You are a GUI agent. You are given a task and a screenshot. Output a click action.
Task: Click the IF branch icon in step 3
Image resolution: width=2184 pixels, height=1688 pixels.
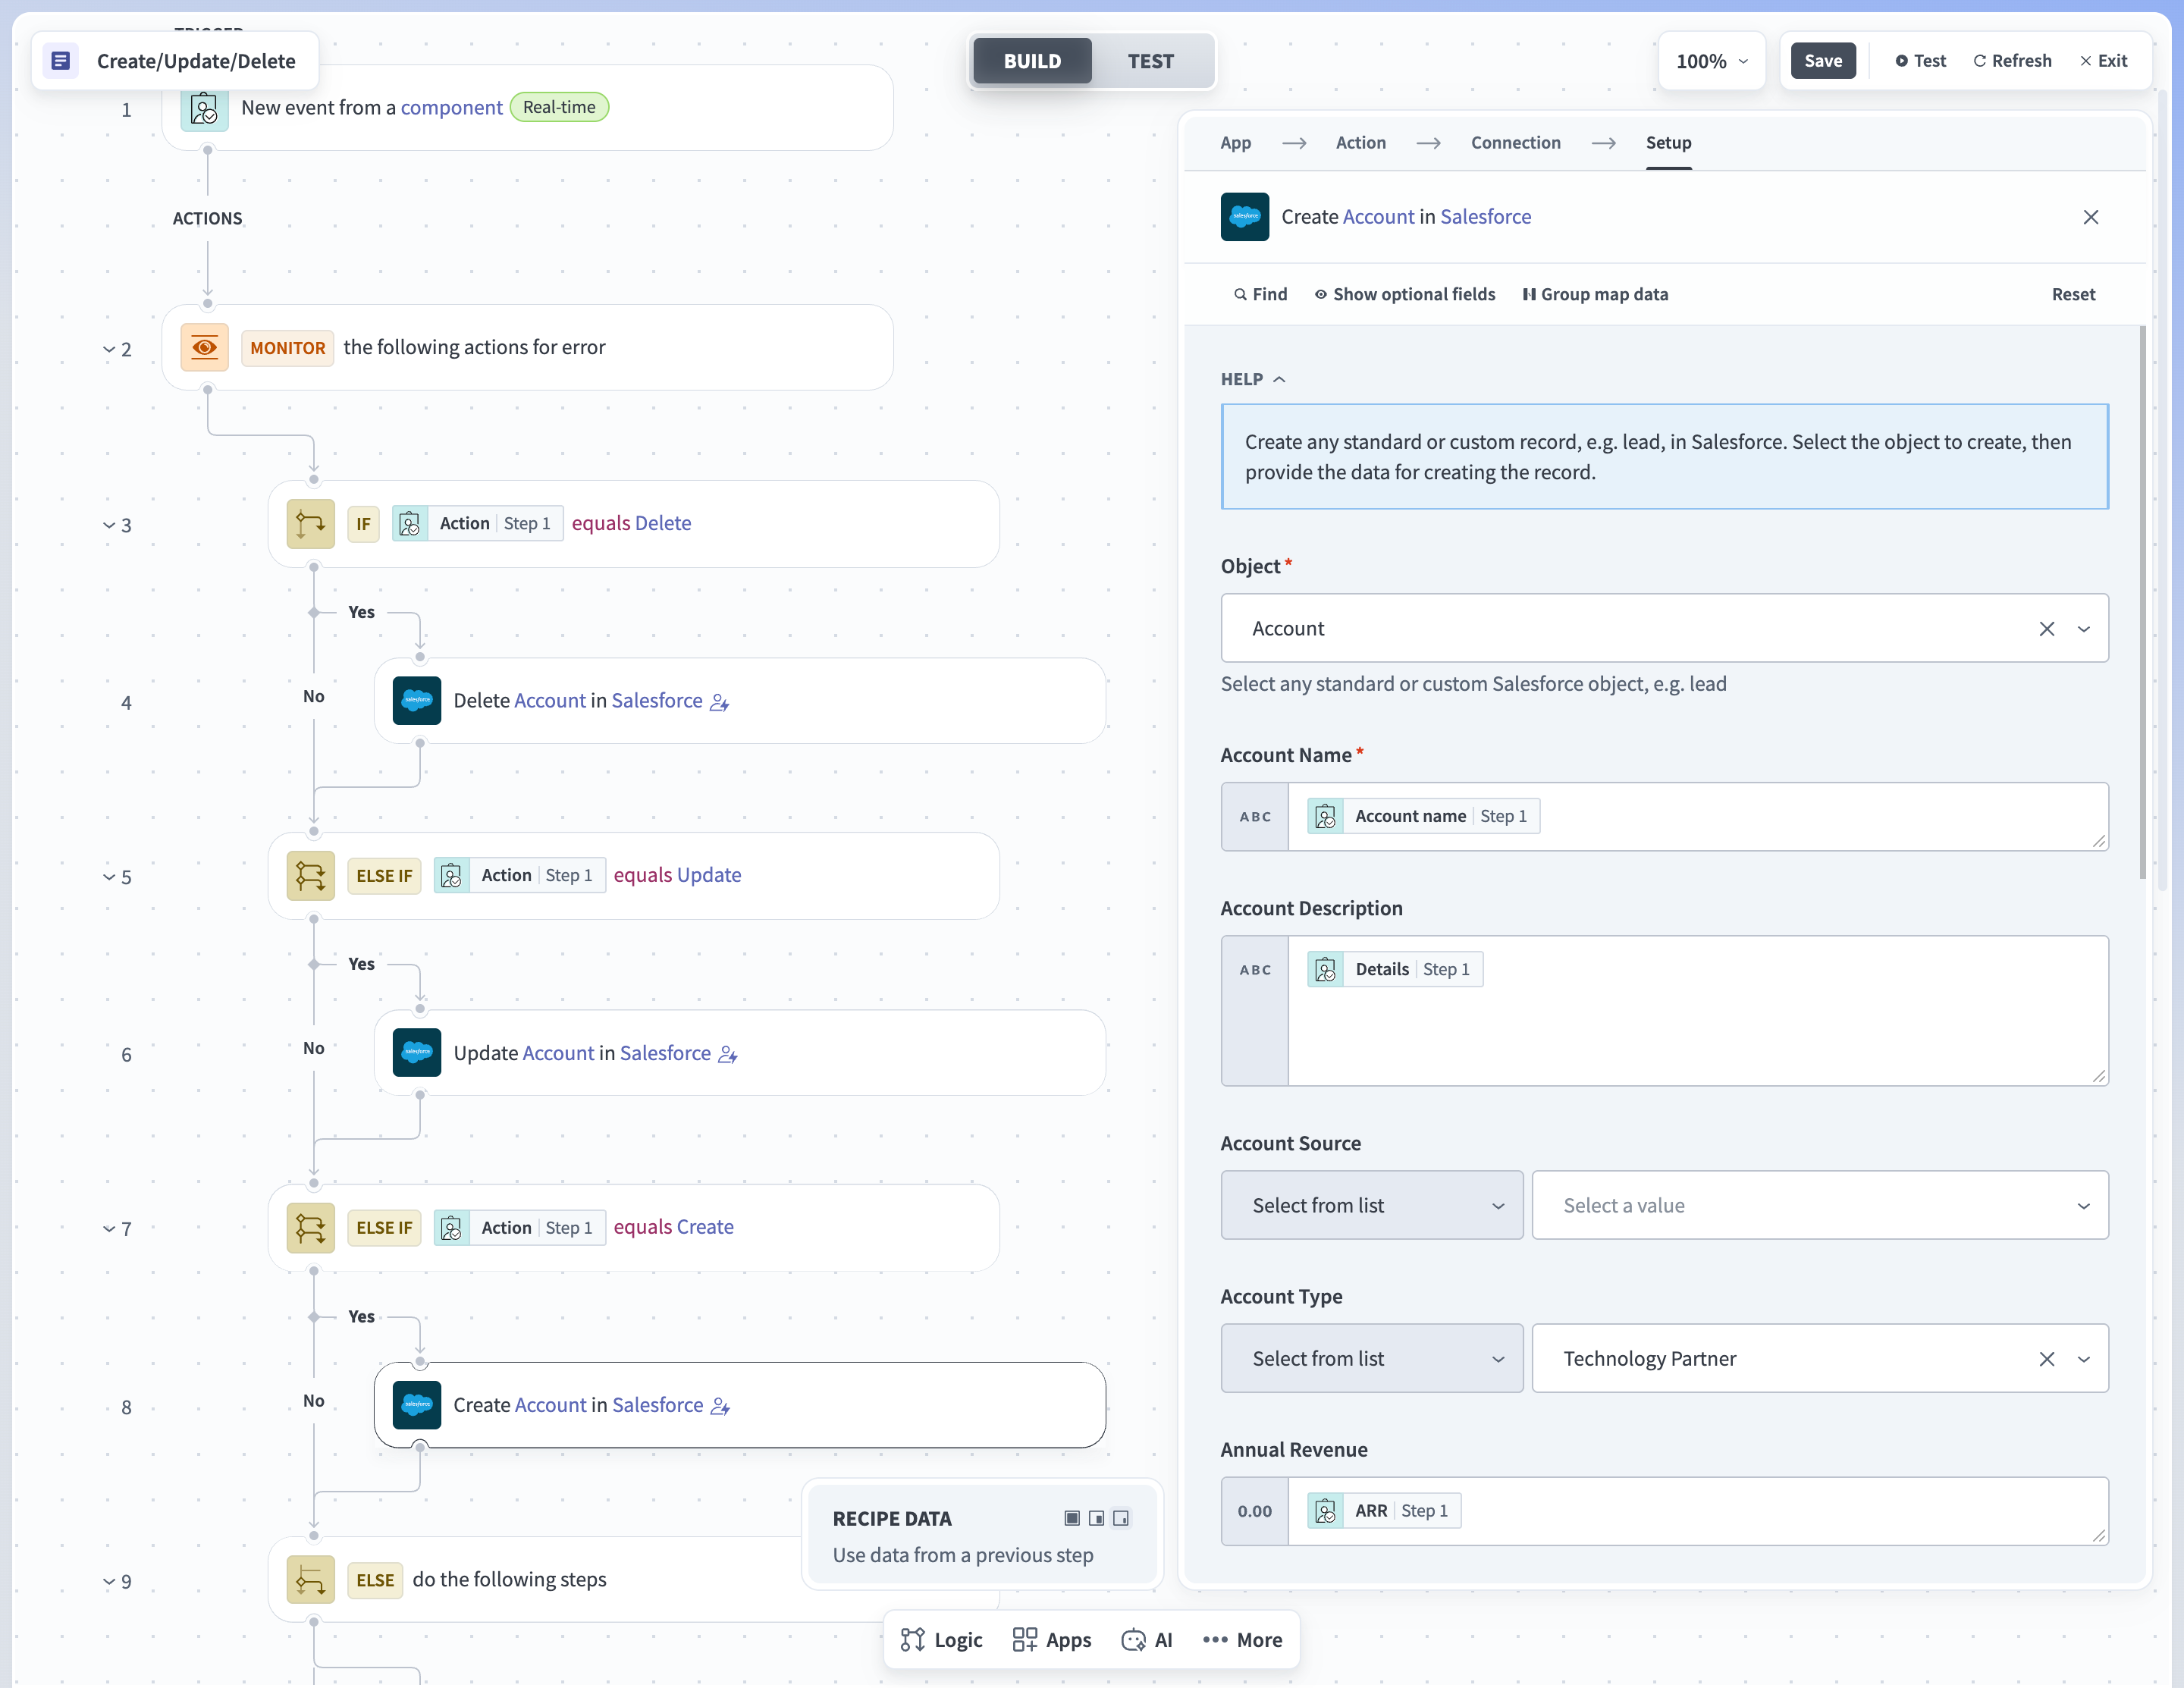coord(311,524)
